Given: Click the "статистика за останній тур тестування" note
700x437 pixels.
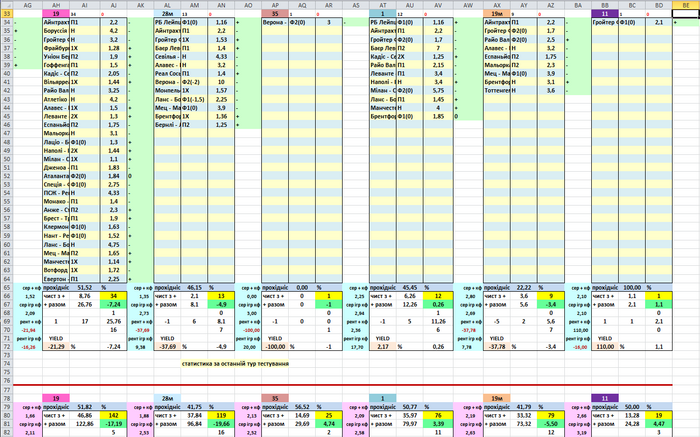Looking at the screenshot, I should pos(235,363).
